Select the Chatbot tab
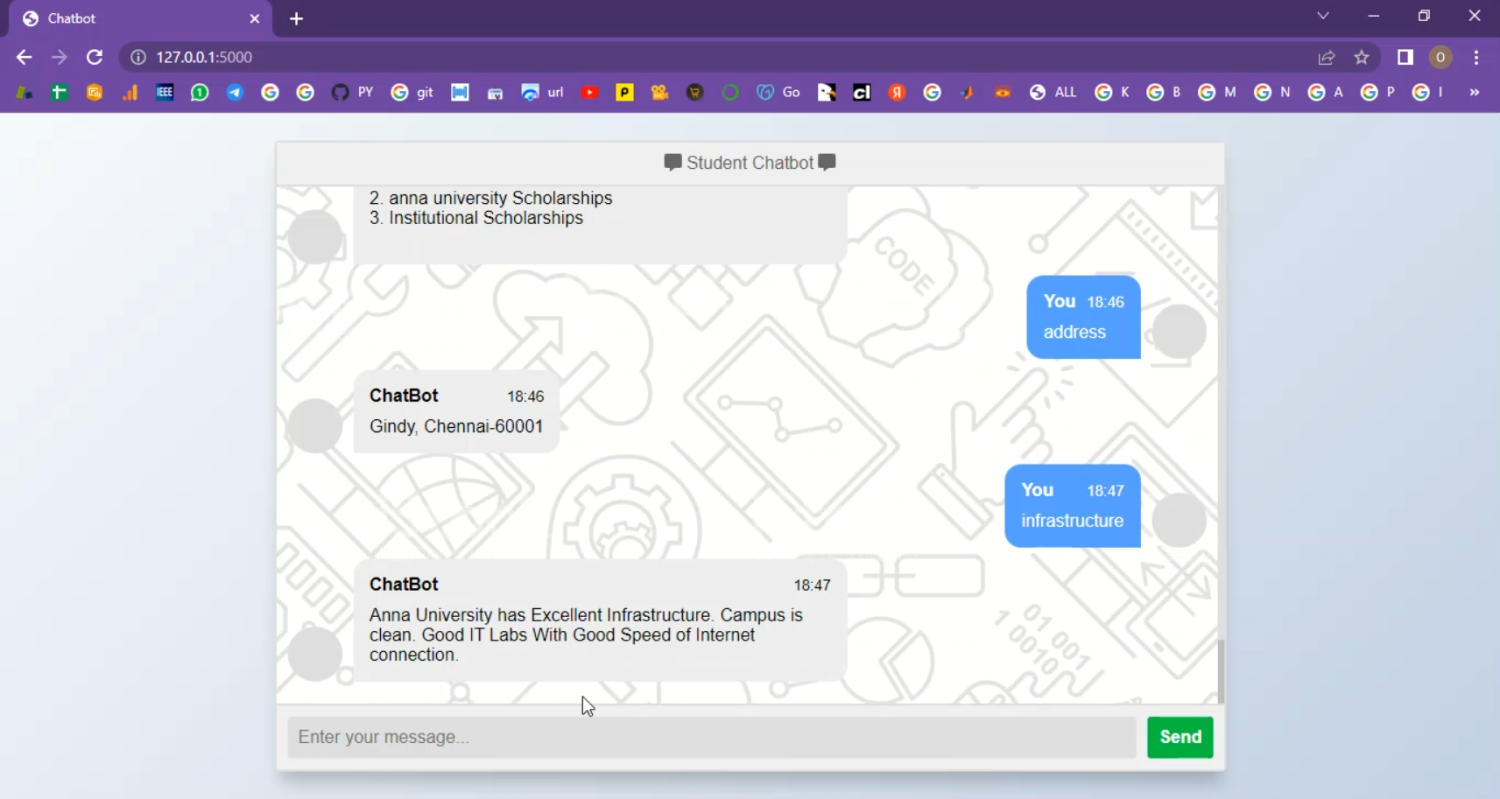1500x799 pixels. [130, 18]
